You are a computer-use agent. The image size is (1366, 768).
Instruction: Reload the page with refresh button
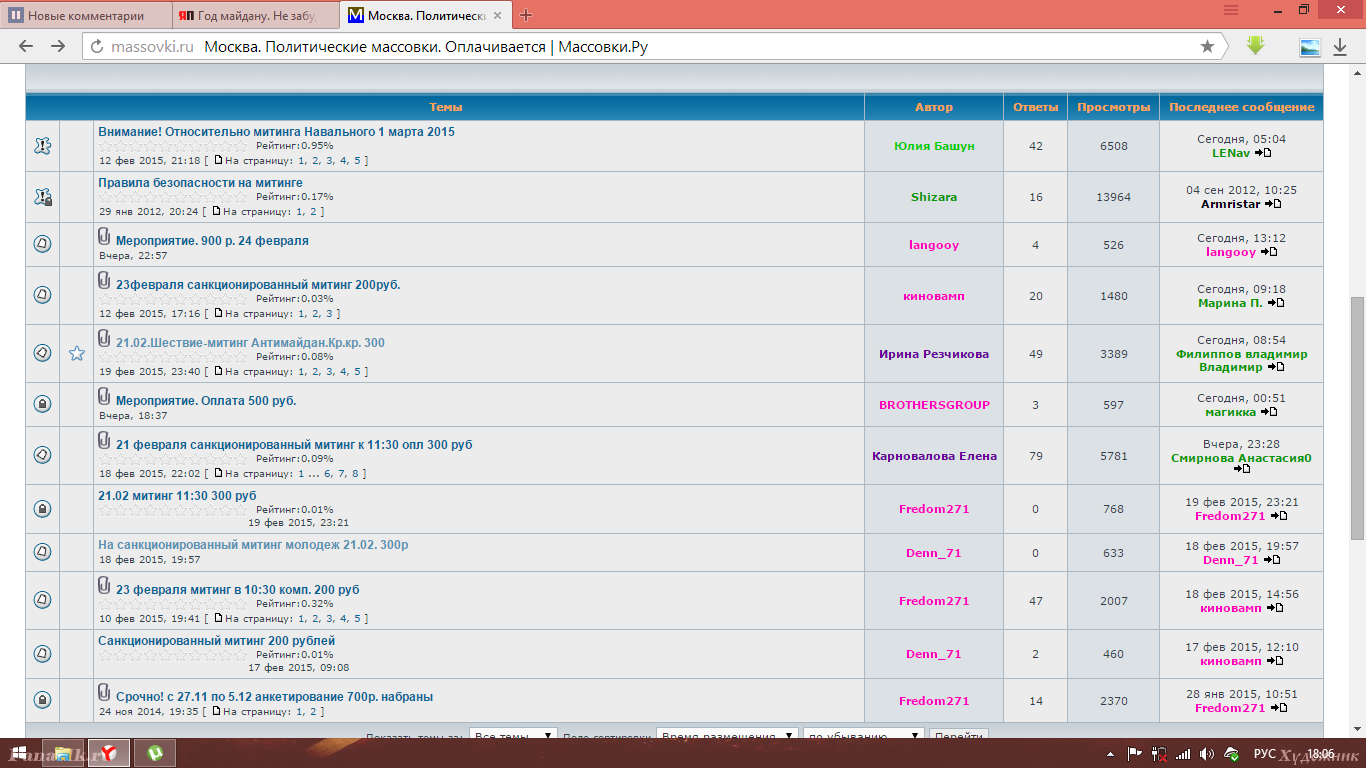97,47
